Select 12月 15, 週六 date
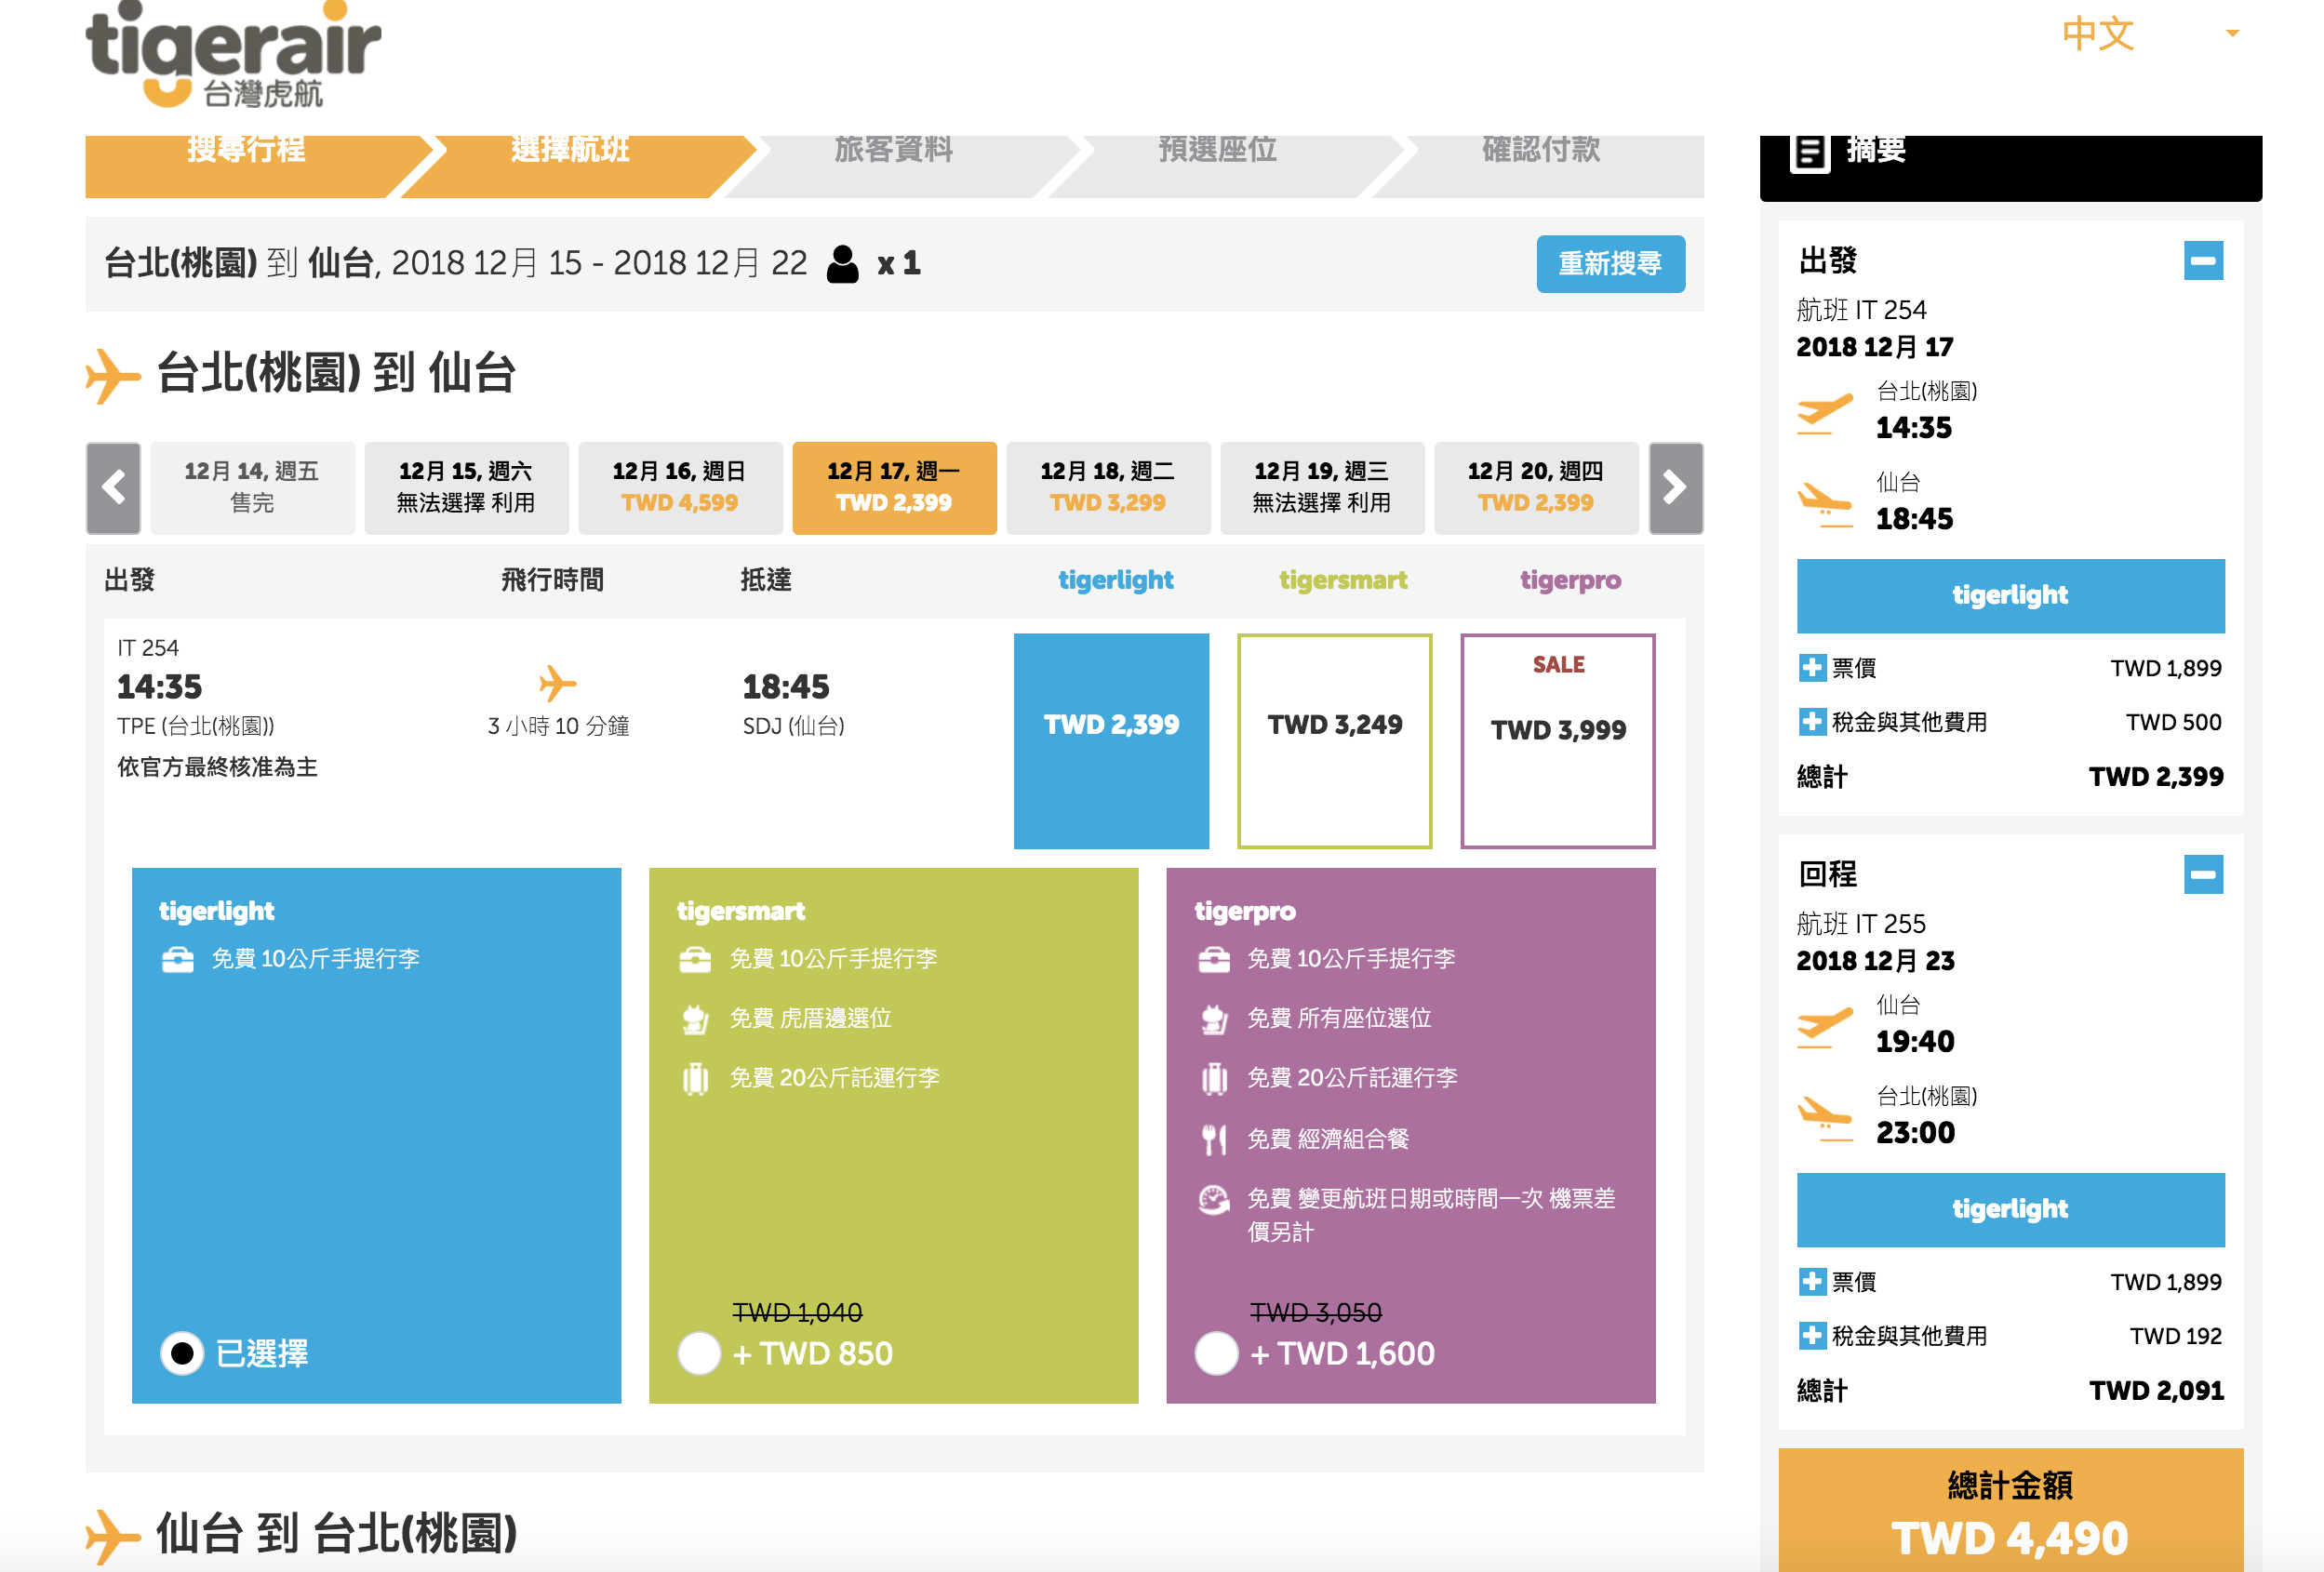The image size is (2324, 1572). (x=466, y=488)
